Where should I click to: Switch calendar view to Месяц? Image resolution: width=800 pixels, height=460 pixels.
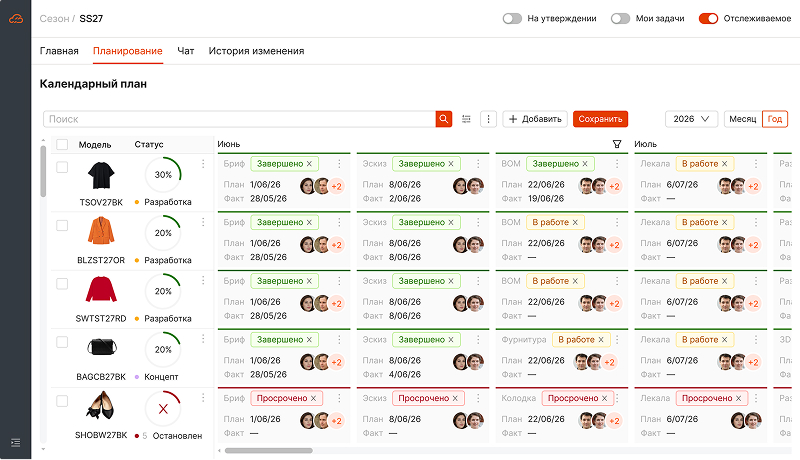(742, 119)
